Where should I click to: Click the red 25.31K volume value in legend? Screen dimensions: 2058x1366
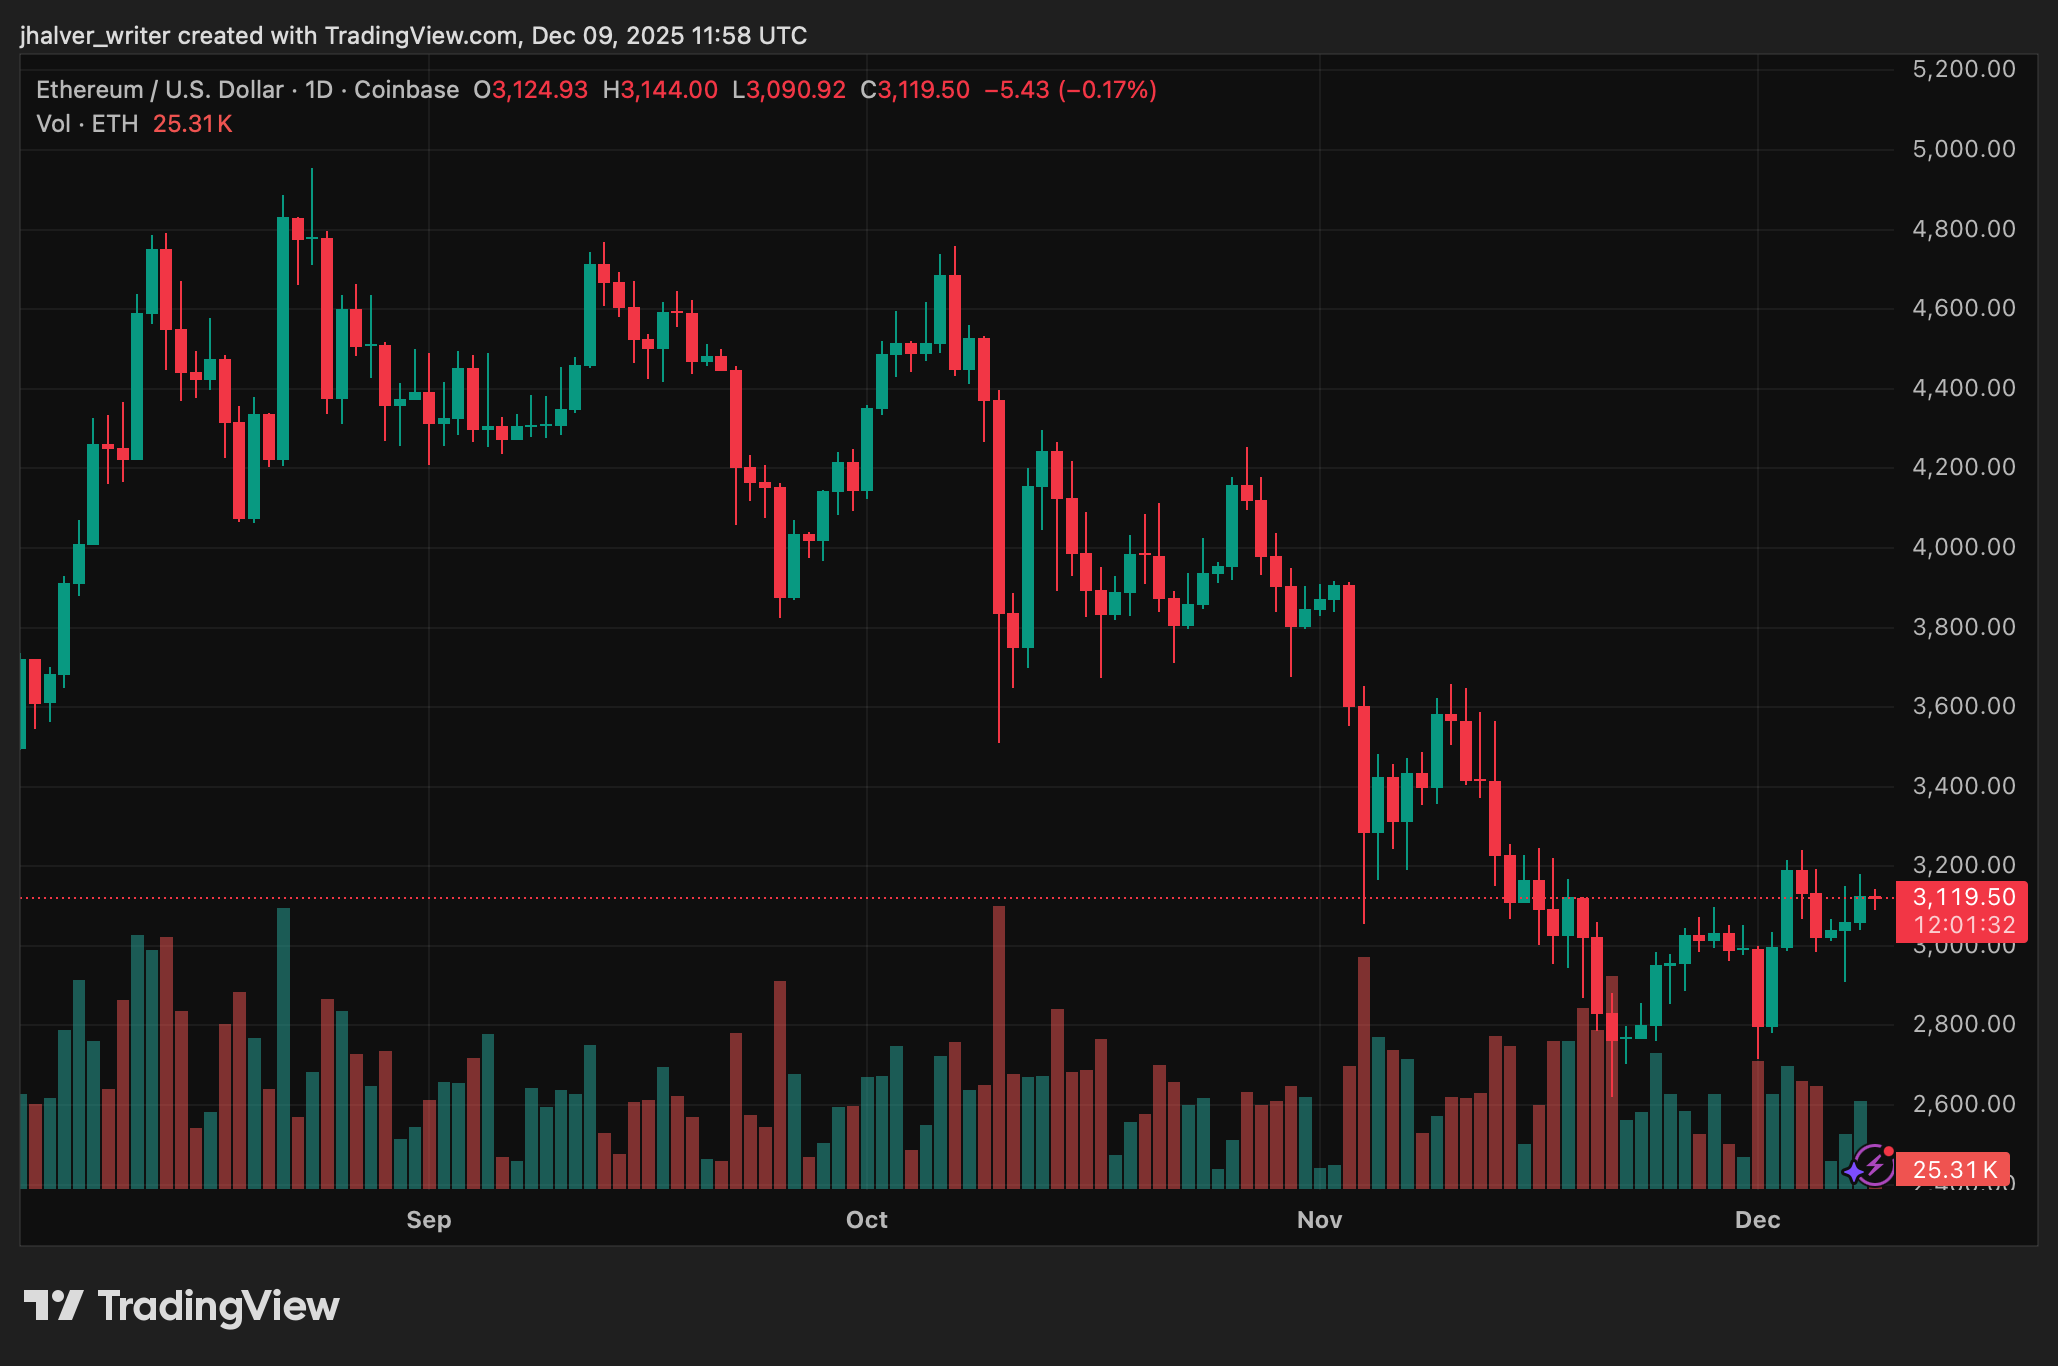[192, 124]
